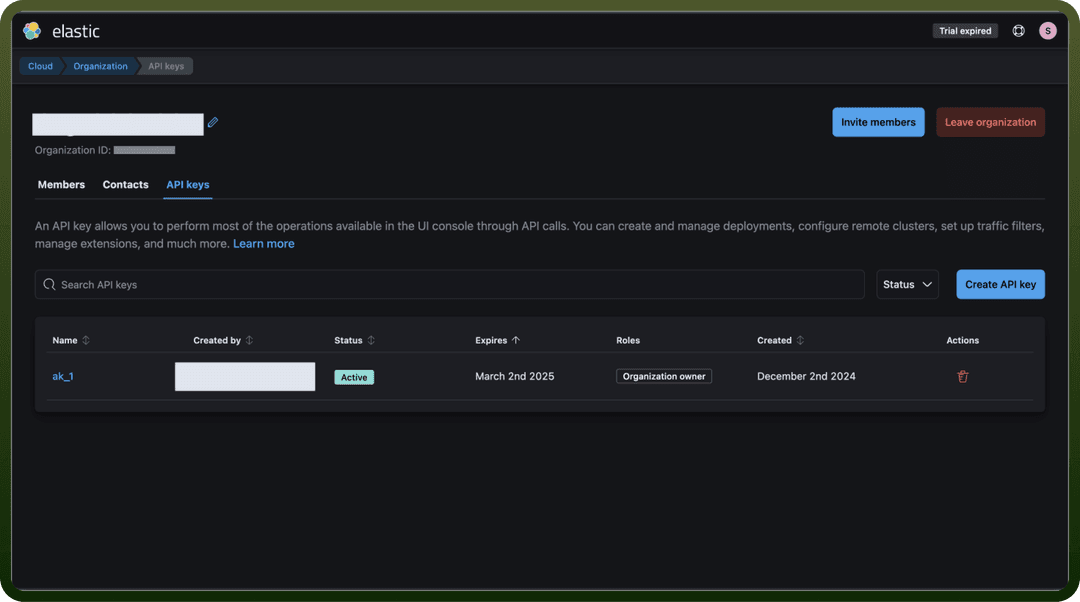Open the help lifebuoy icon

tap(1018, 31)
